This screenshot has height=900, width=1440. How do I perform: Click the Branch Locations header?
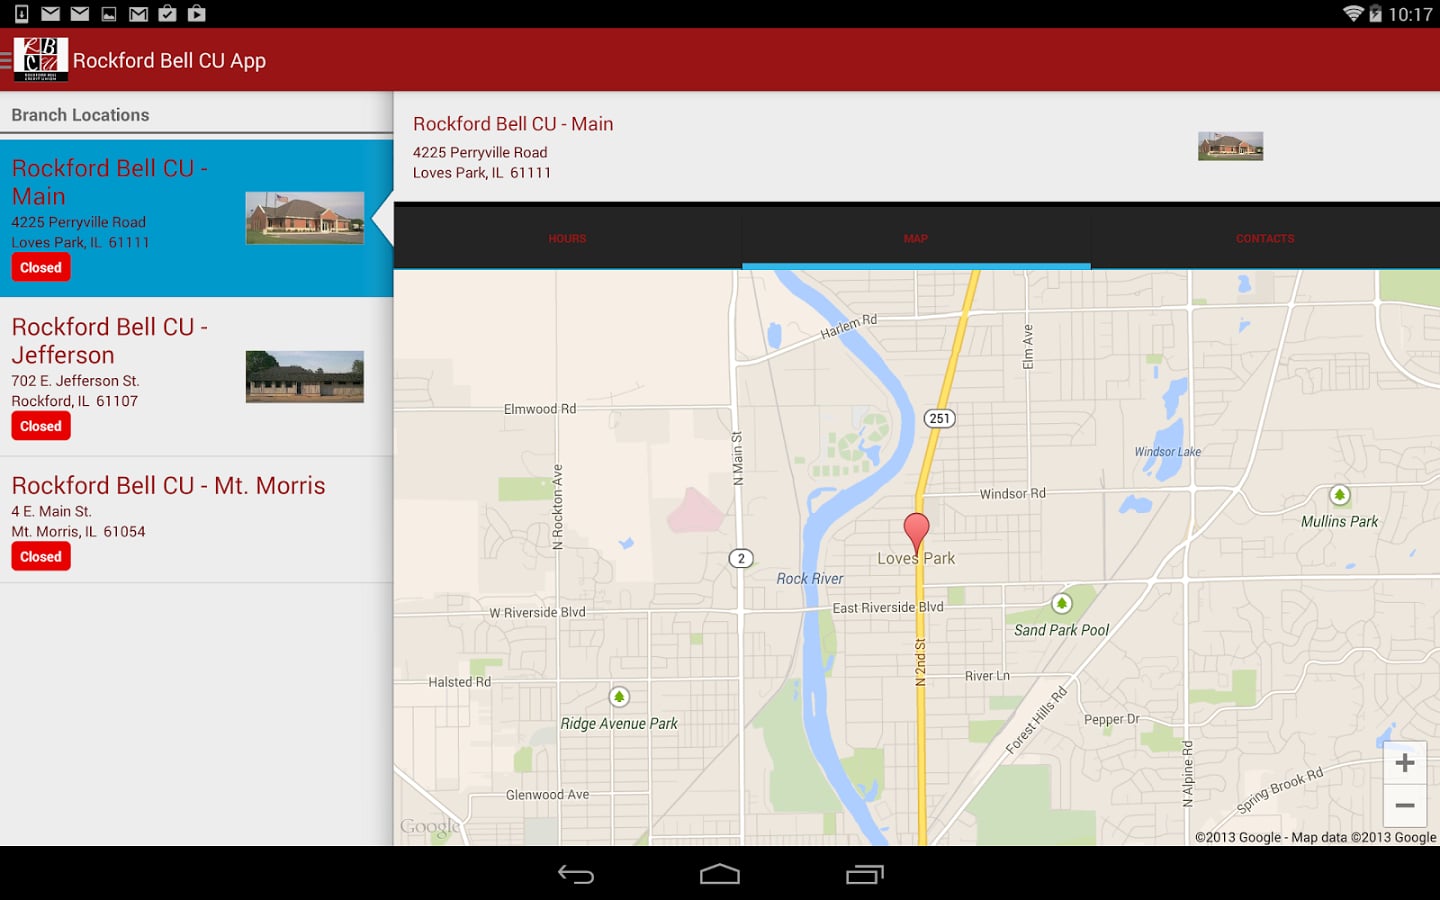(x=80, y=115)
